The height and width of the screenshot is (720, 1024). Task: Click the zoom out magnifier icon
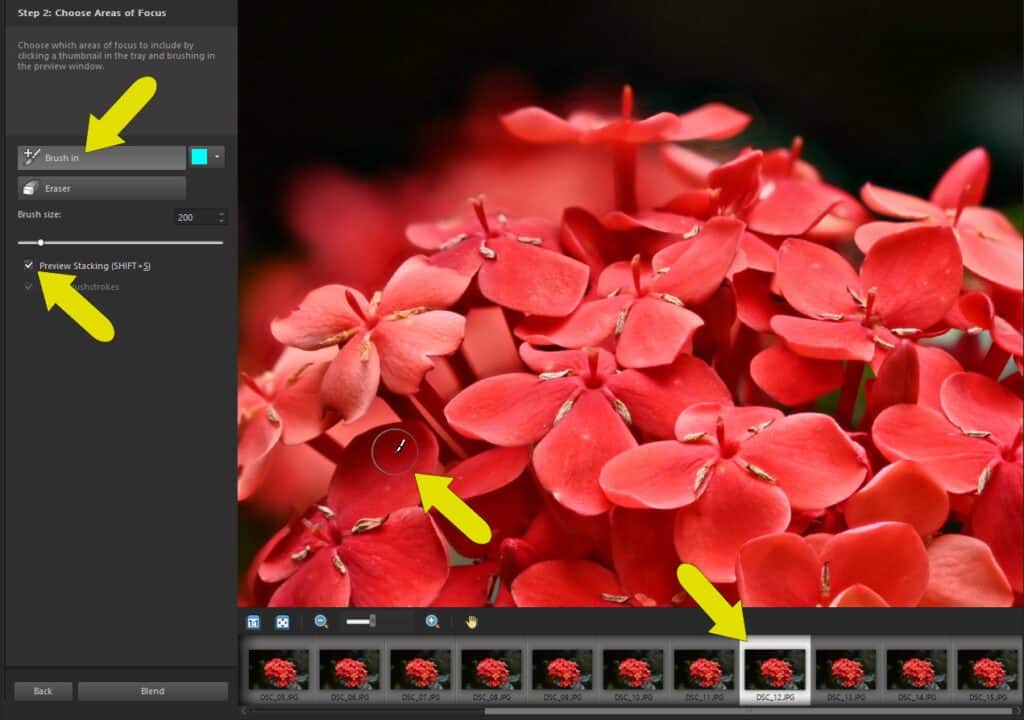click(x=321, y=622)
